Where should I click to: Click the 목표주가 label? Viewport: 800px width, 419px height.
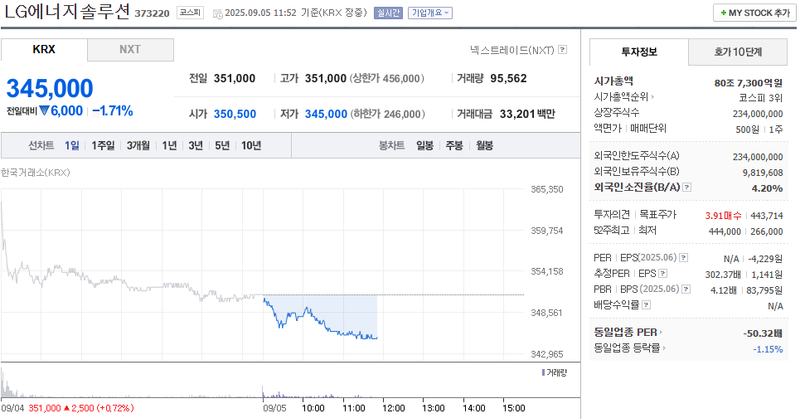tap(658, 214)
